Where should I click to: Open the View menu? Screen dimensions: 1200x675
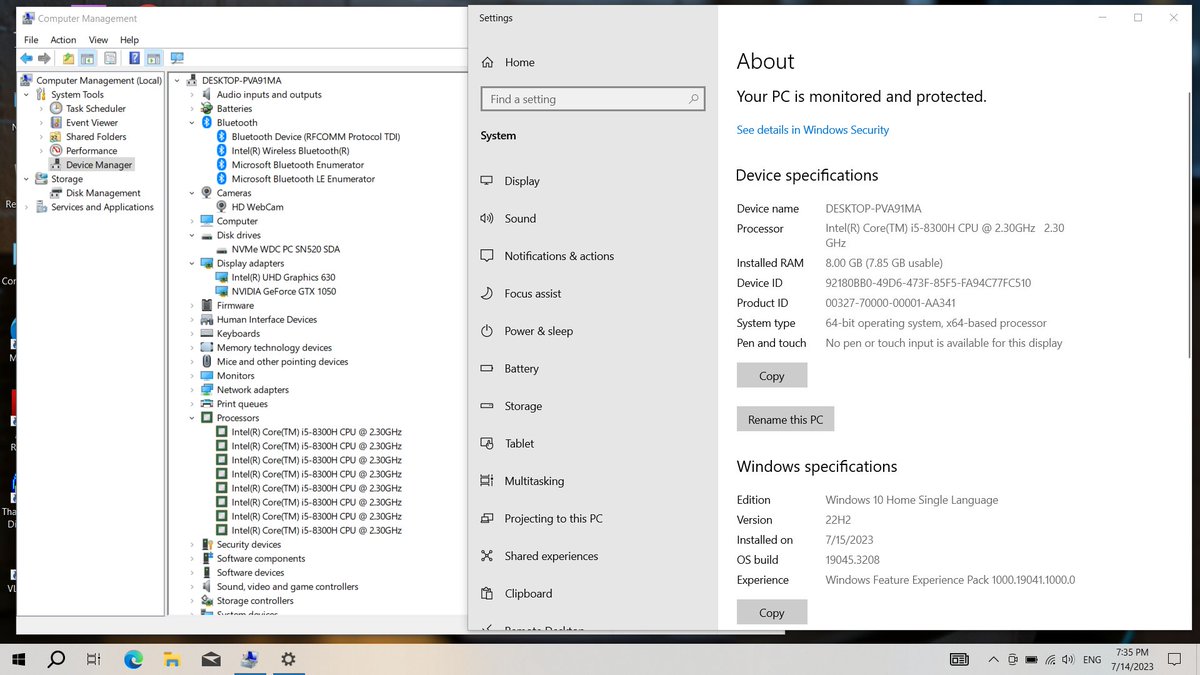click(98, 40)
